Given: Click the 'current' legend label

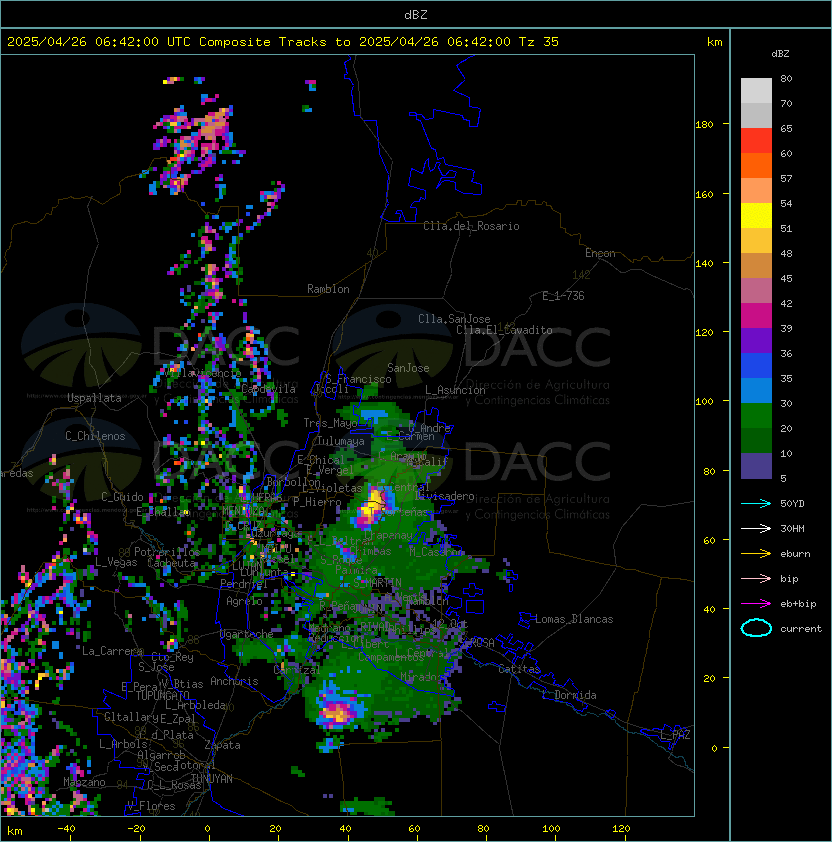Looking at the screenshot, I should [x=801, y=629].
